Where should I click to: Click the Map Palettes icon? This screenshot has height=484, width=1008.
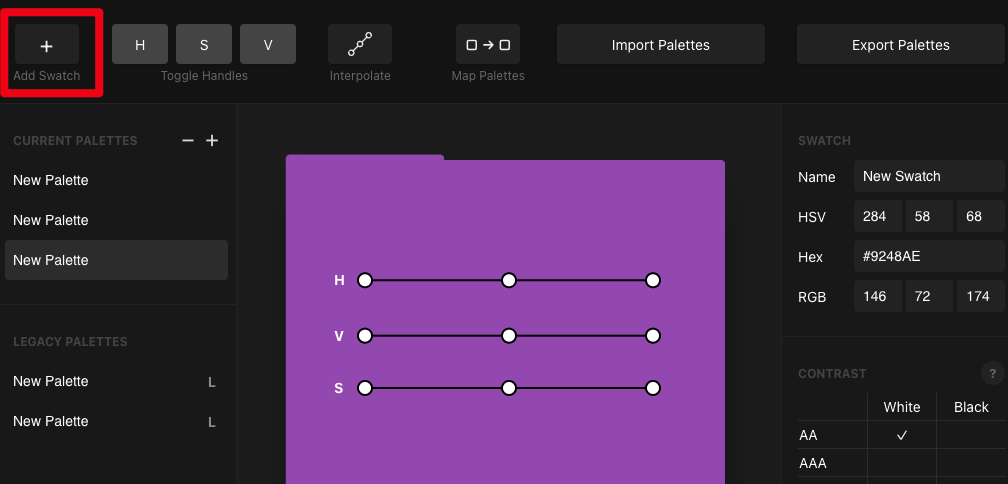click(x=488, y=45)
